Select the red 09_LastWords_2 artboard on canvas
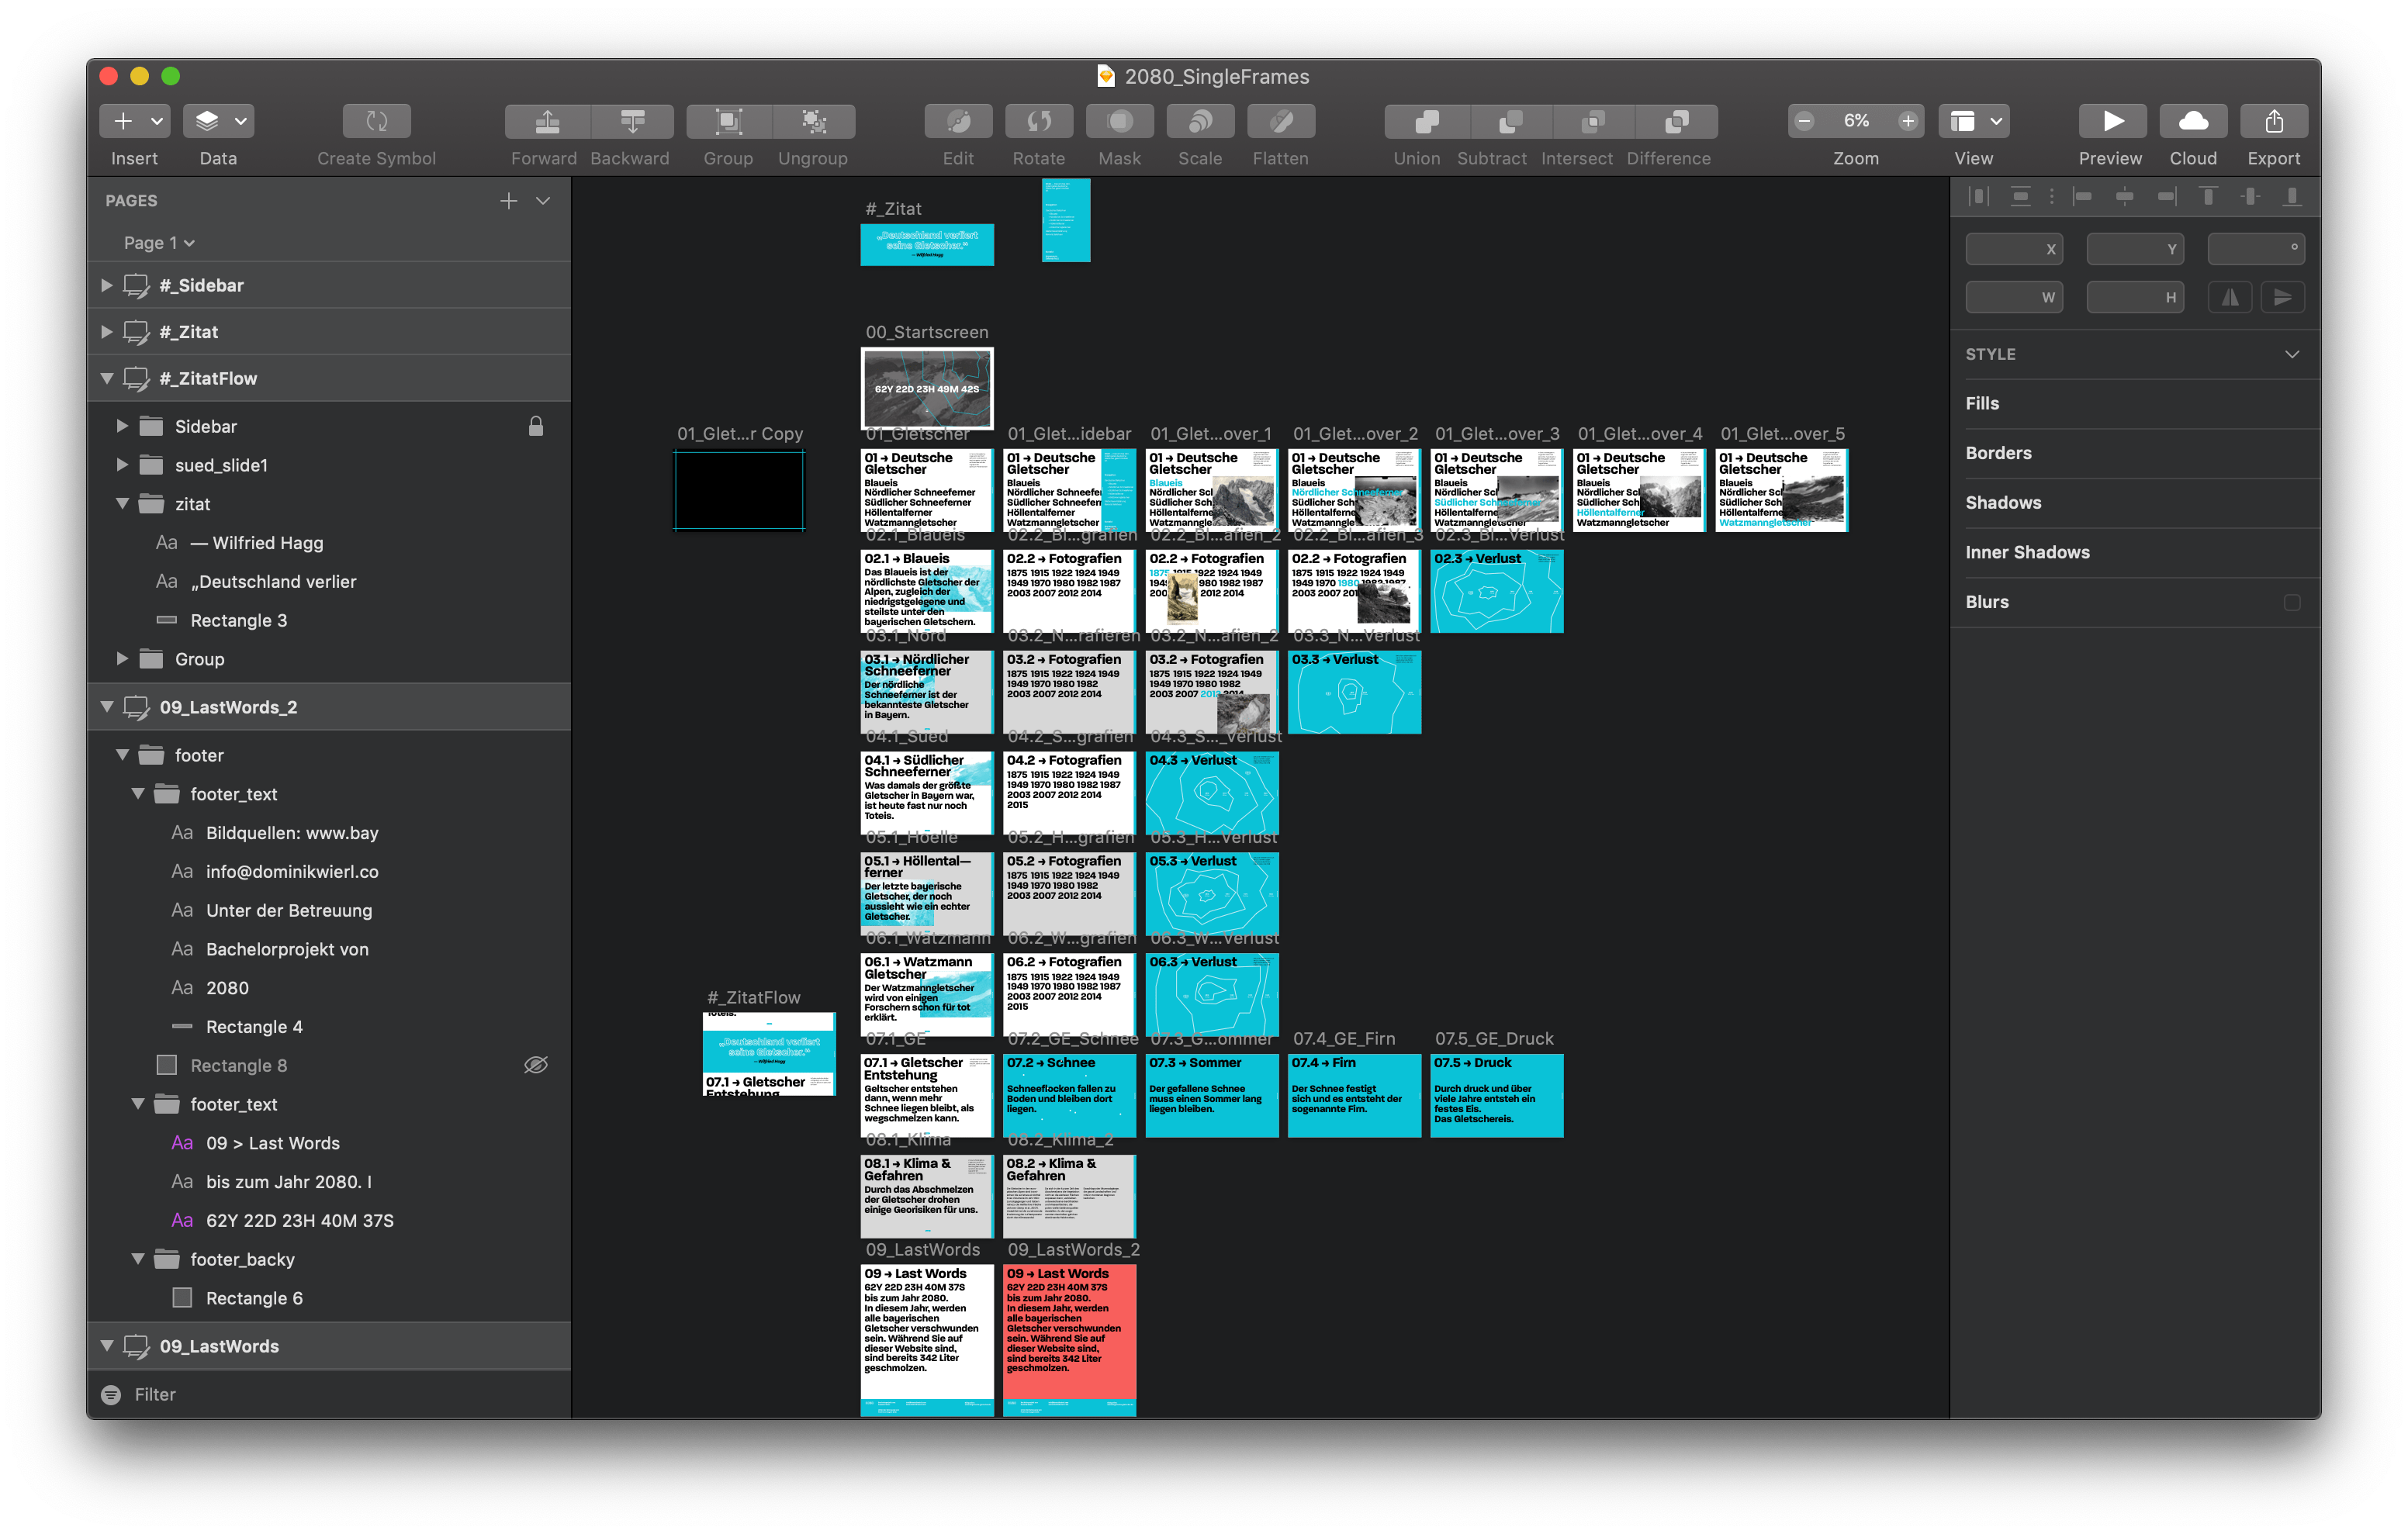The image size is (2408, 1534). click(x=1069, y=1339)
